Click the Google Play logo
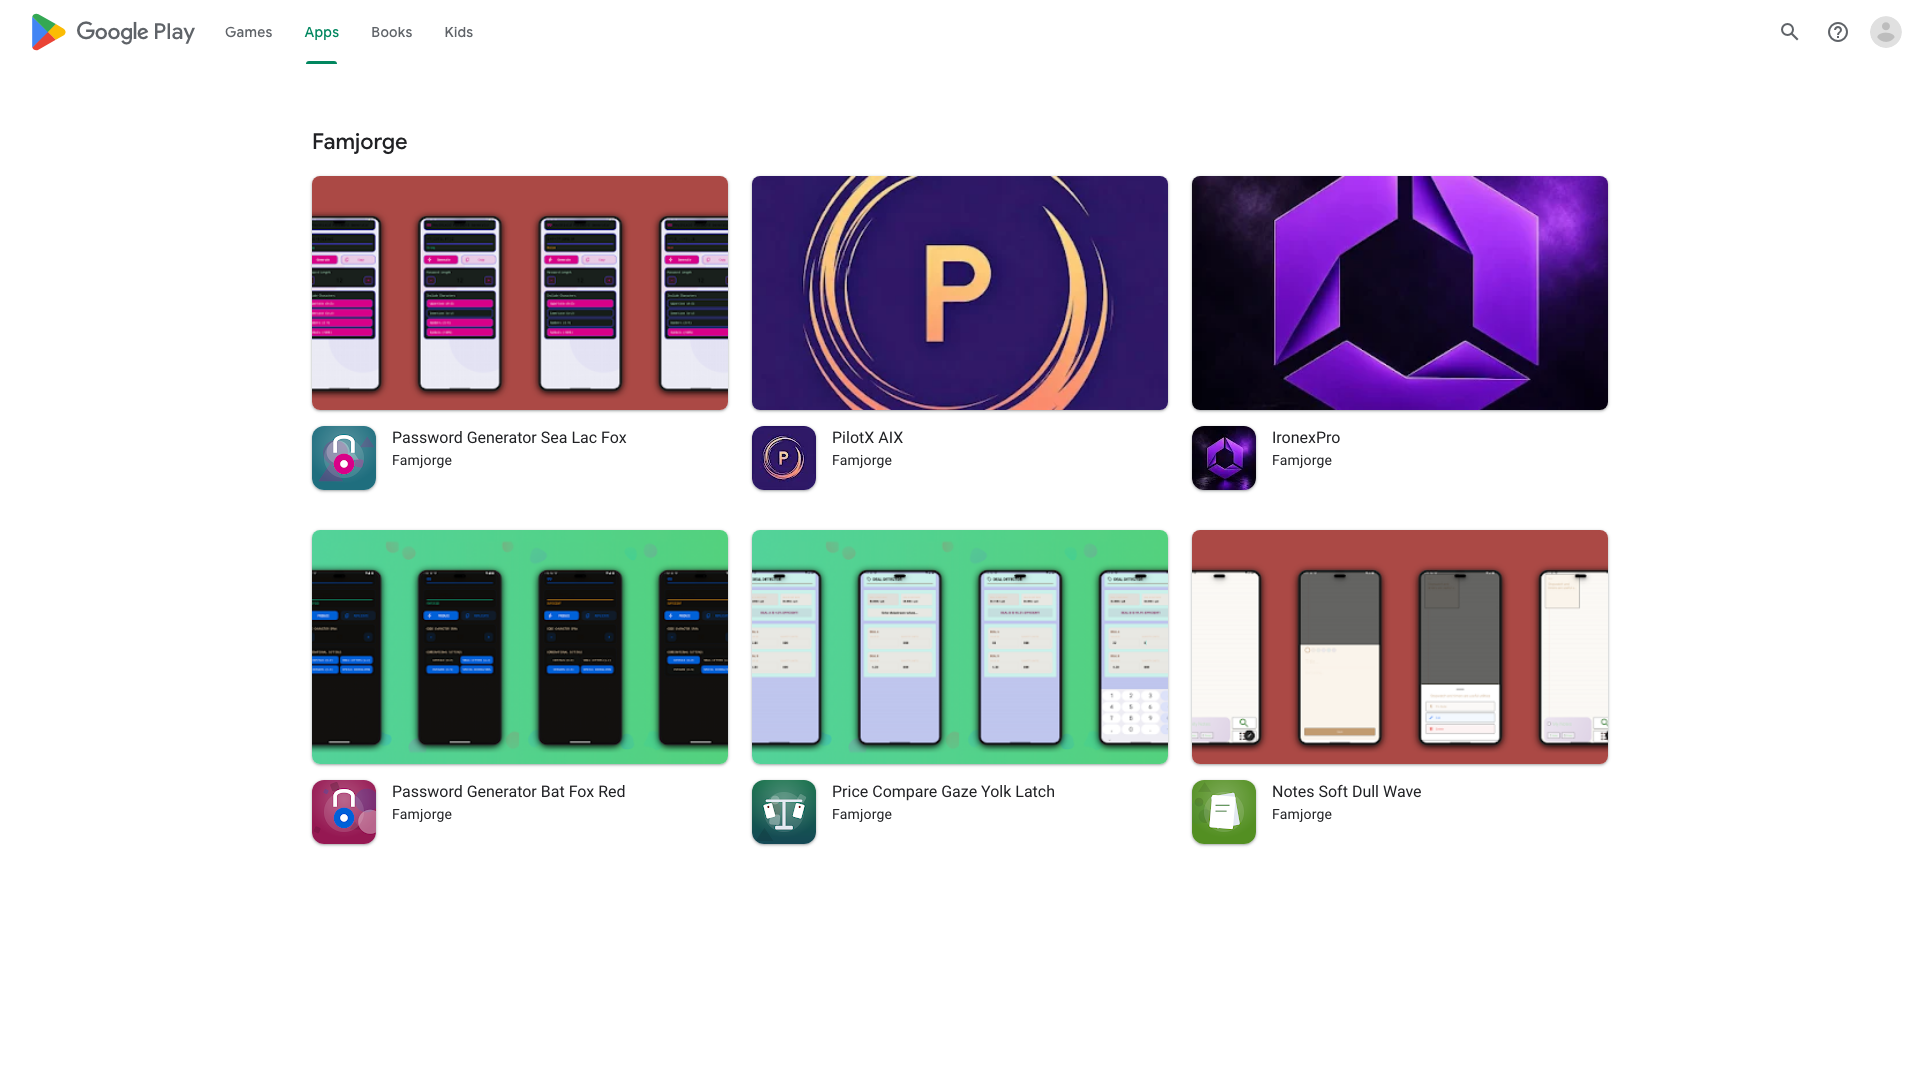1920x1080 pixels. tap(113, 32)
